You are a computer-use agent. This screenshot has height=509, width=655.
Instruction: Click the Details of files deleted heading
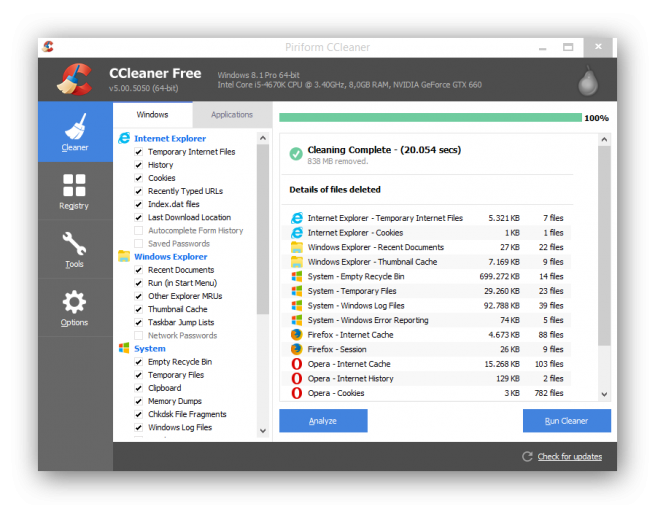tap(335, 190)
